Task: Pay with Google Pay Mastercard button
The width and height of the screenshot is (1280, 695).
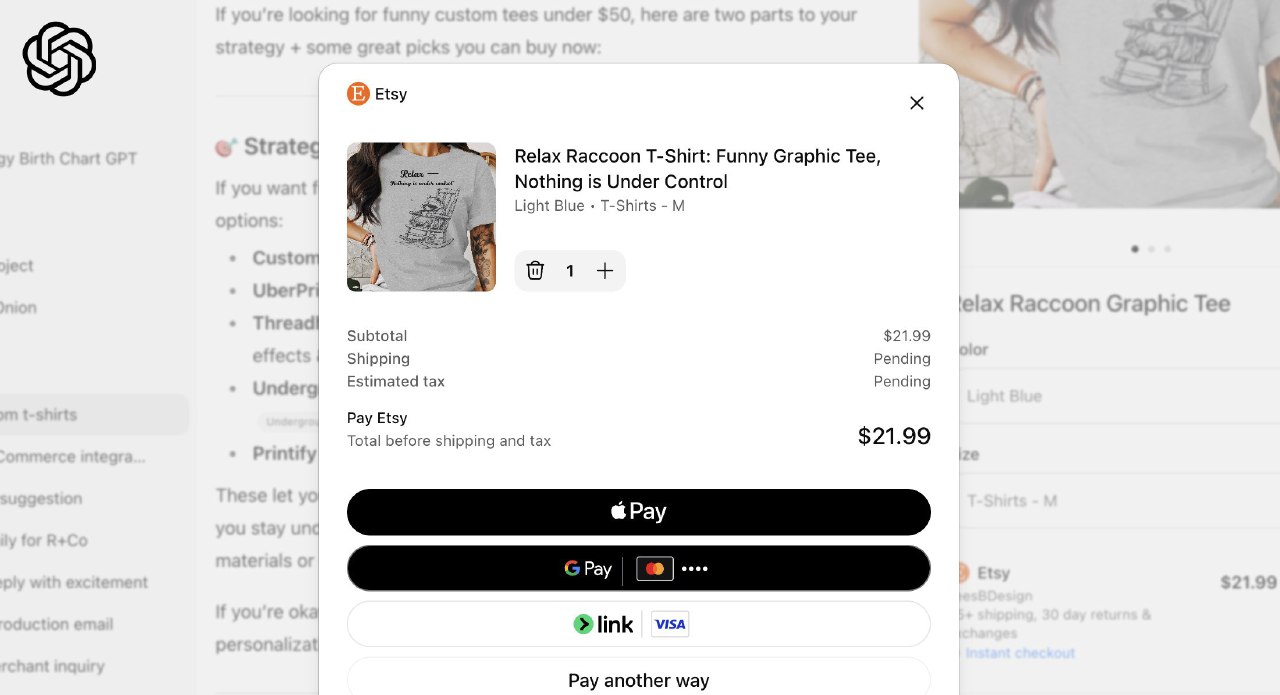Action: click(638, 568)
